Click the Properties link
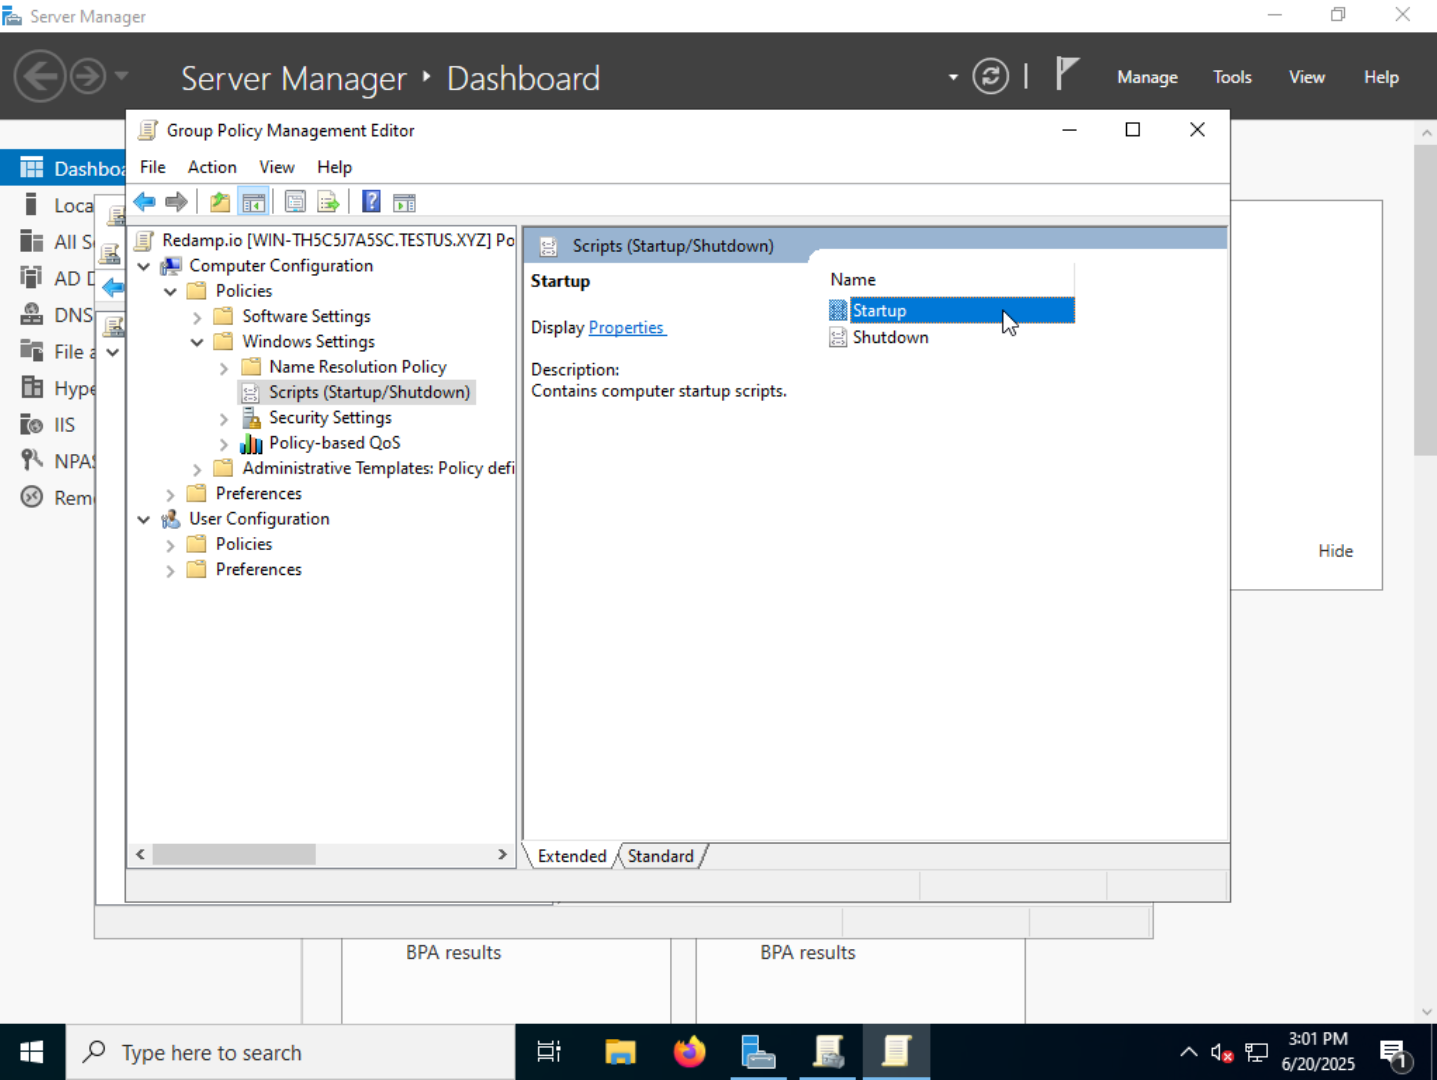 click(626, 328)
